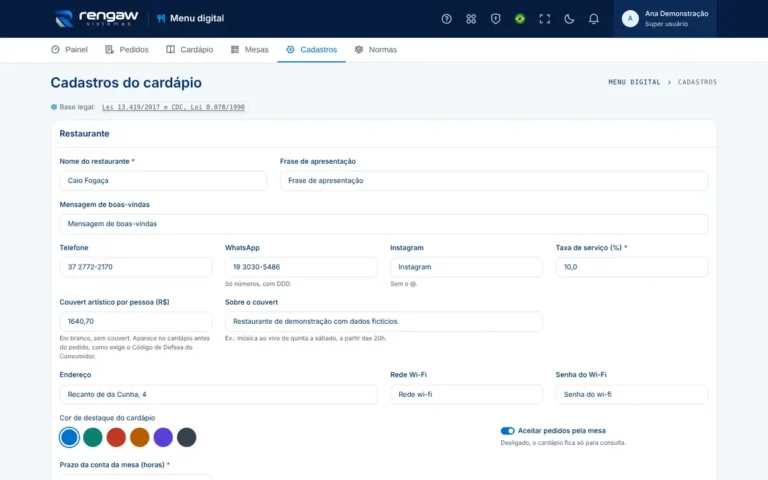Click the user avatar letter A
Screen dimensions: 768x480
[x=630, y=19]
